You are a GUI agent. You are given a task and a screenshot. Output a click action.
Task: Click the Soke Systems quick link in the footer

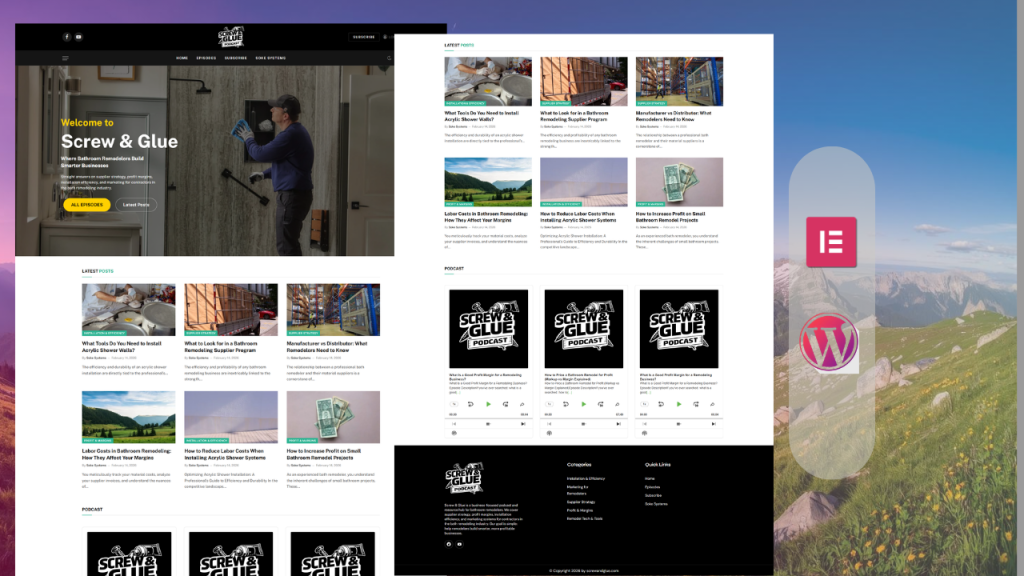click(x=656, y=504)
